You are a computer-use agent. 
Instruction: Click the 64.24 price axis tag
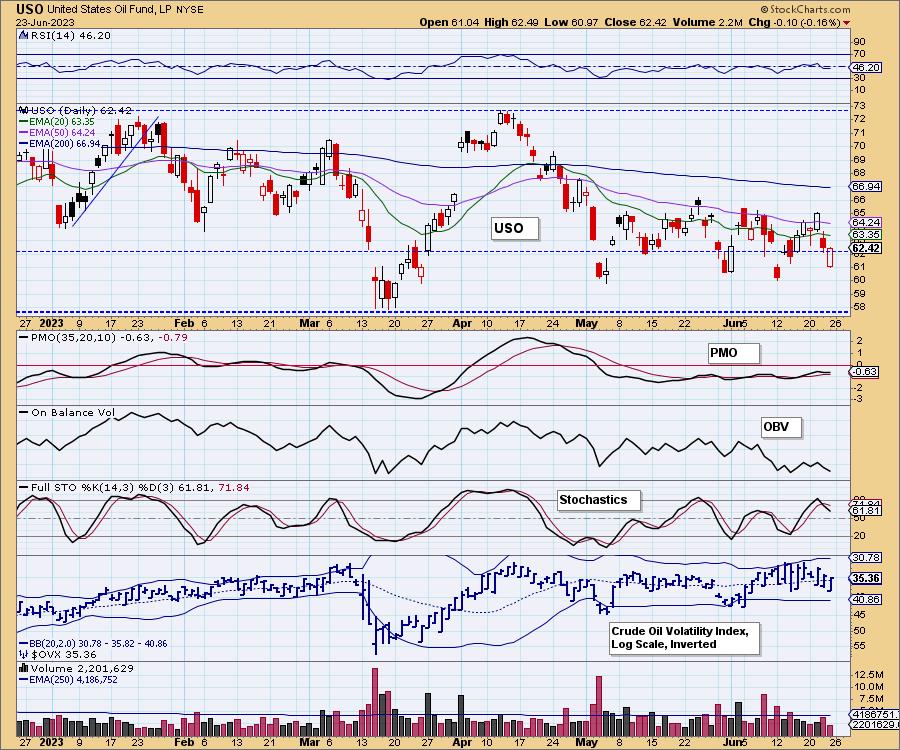[866, 222]
